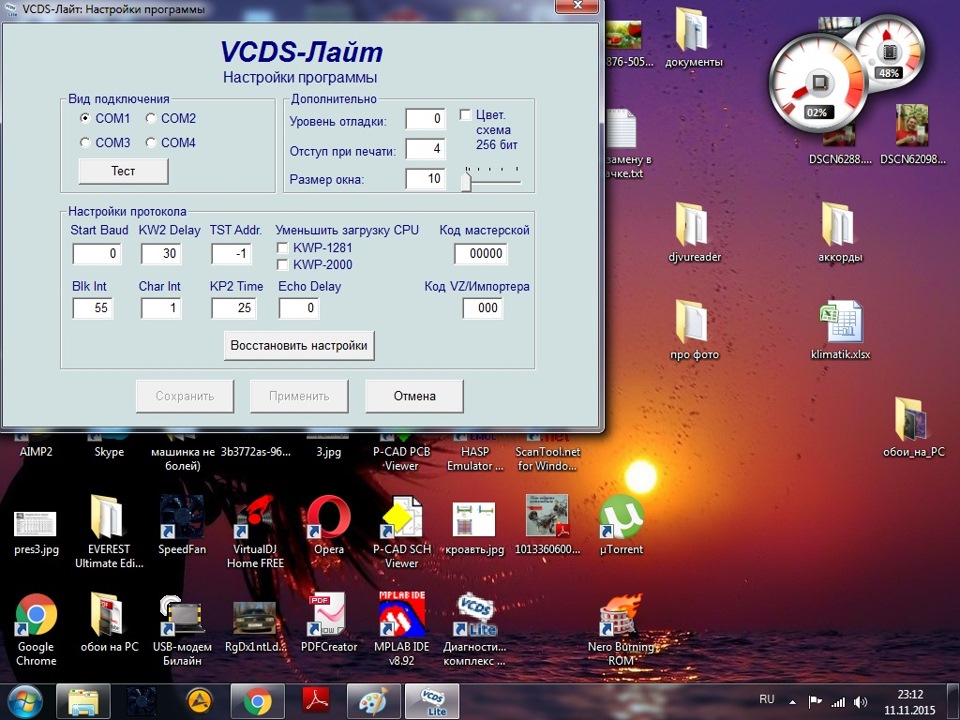Click the Код мастерской input field

point(481,253)
